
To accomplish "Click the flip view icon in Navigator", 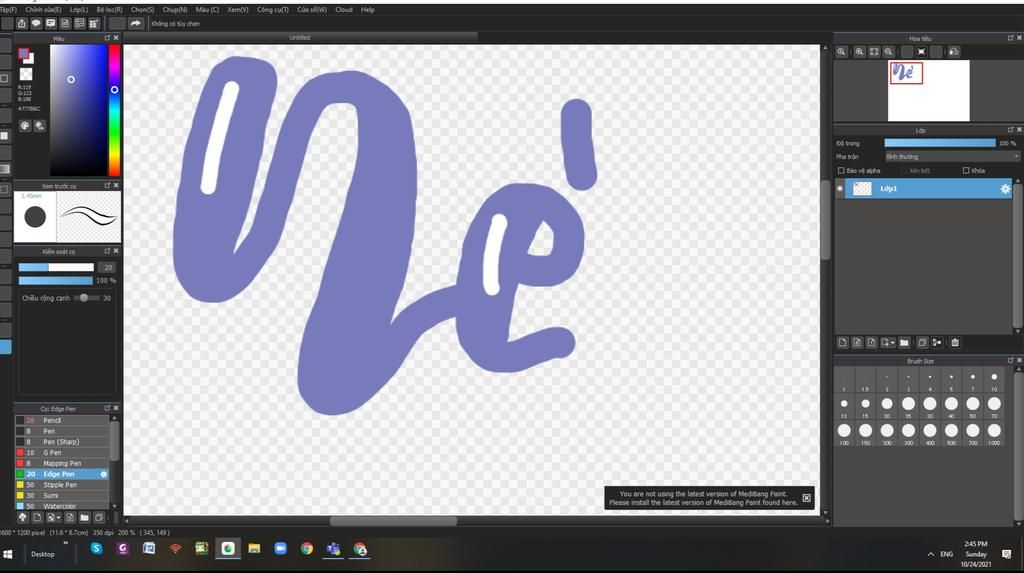I will coord(953,52).
